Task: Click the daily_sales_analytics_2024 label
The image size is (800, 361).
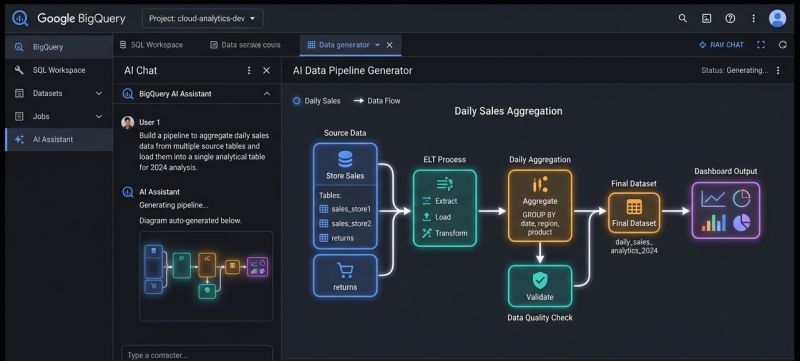Action: click(634, 246)
